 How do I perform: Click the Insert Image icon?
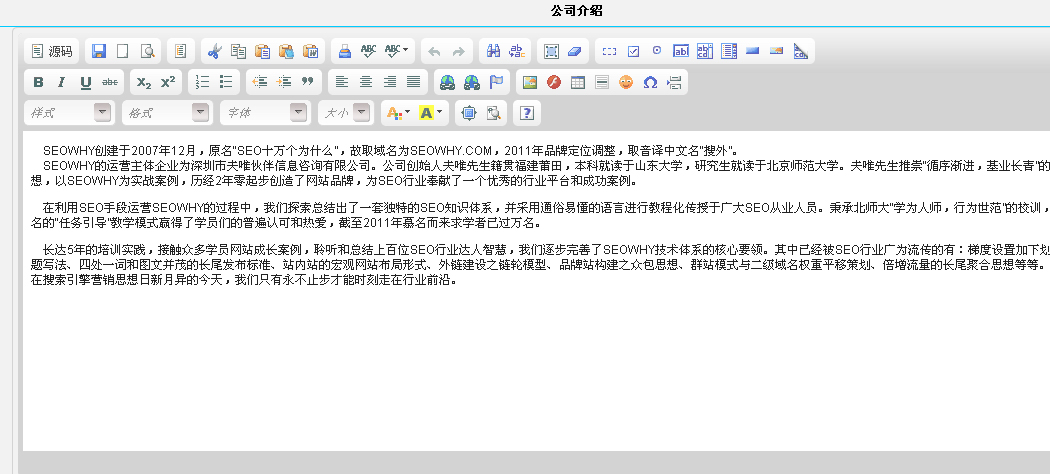(530, 82)
